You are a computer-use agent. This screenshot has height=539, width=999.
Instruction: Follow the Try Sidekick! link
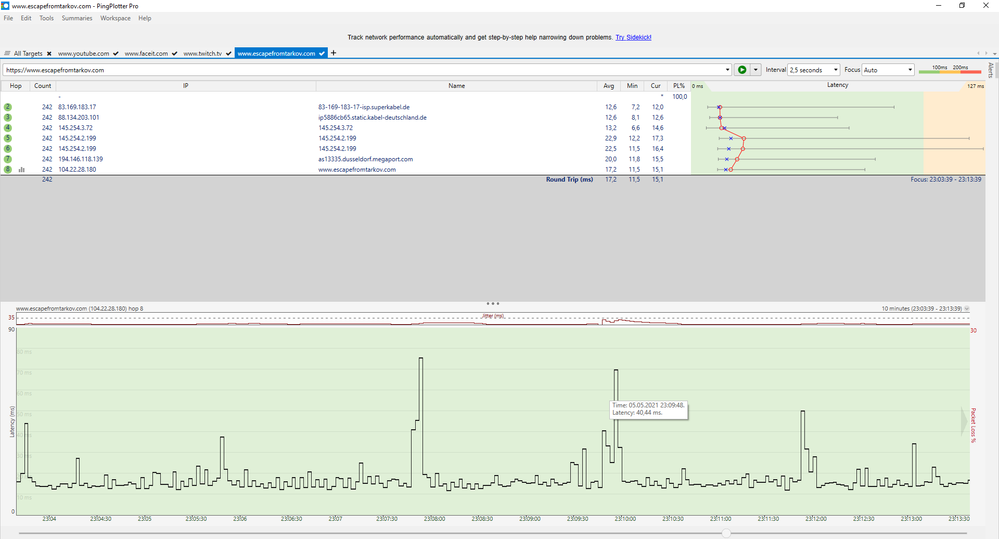click(x=633, y=38)
